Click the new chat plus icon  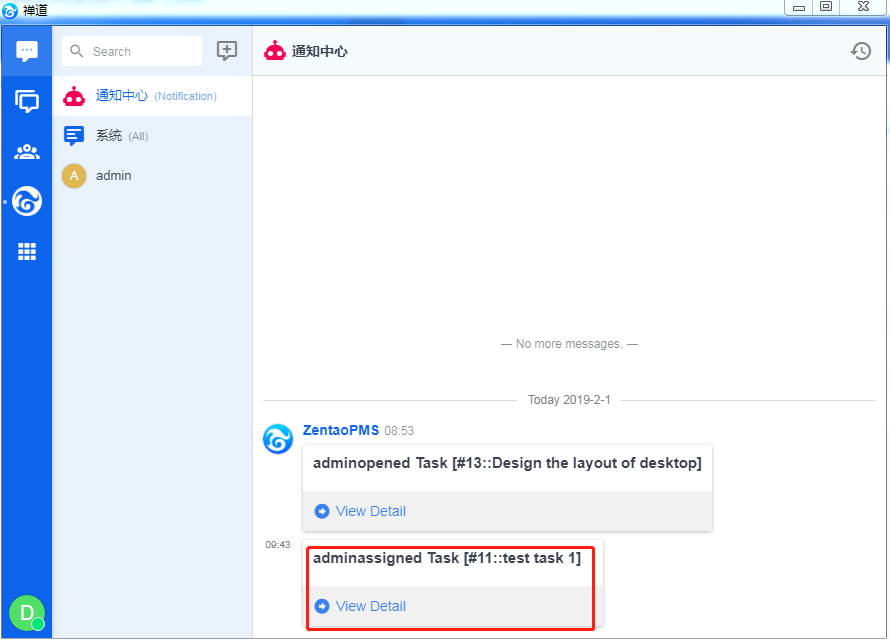coord(227,51)
